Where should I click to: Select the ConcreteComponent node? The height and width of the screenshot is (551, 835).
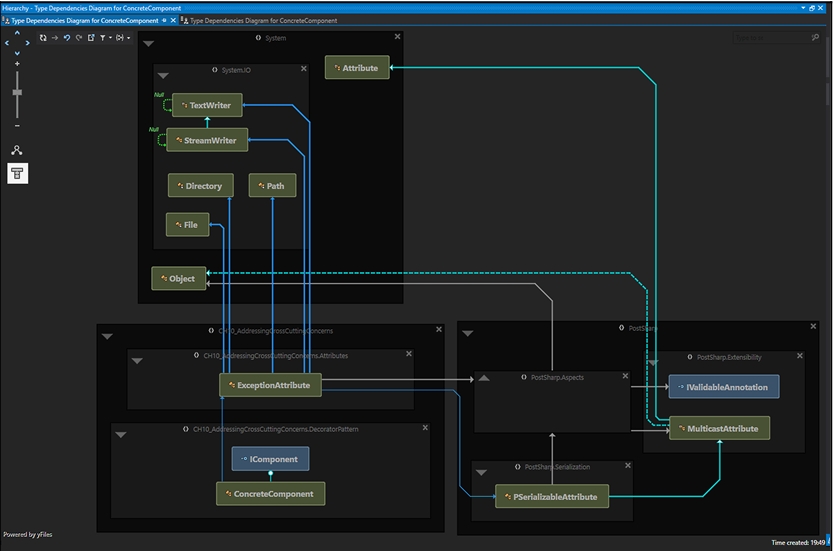[x=270, y=493]
